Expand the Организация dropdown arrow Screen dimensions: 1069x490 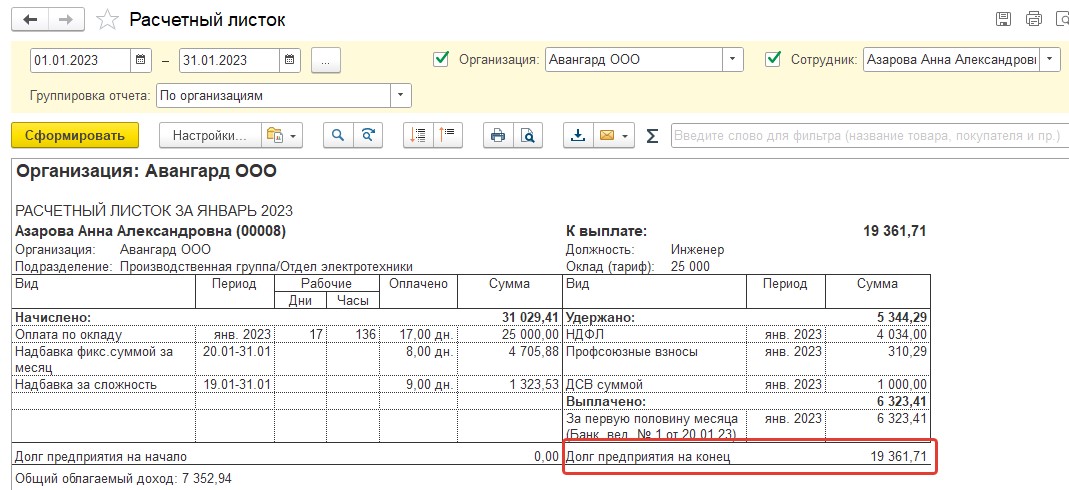(732, 60)
